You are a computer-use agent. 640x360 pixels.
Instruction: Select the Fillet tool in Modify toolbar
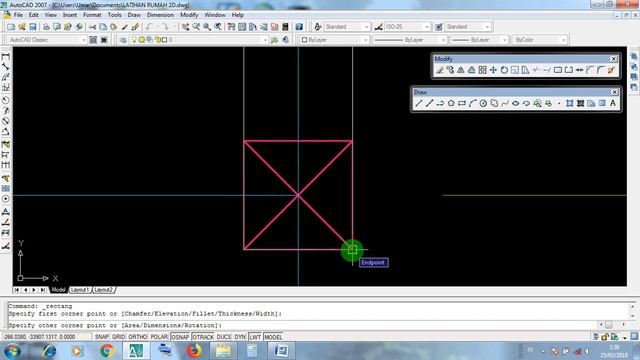(600, 70)
